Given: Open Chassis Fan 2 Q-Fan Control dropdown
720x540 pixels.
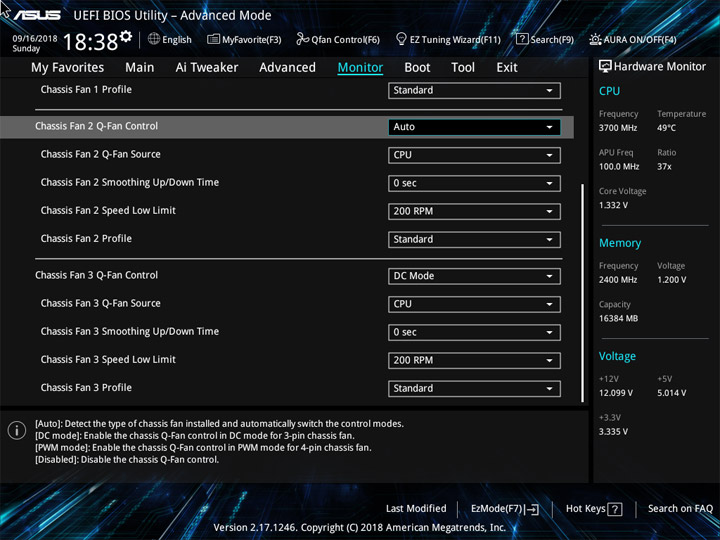Looking at the screenshot, I should click(474, 127).
